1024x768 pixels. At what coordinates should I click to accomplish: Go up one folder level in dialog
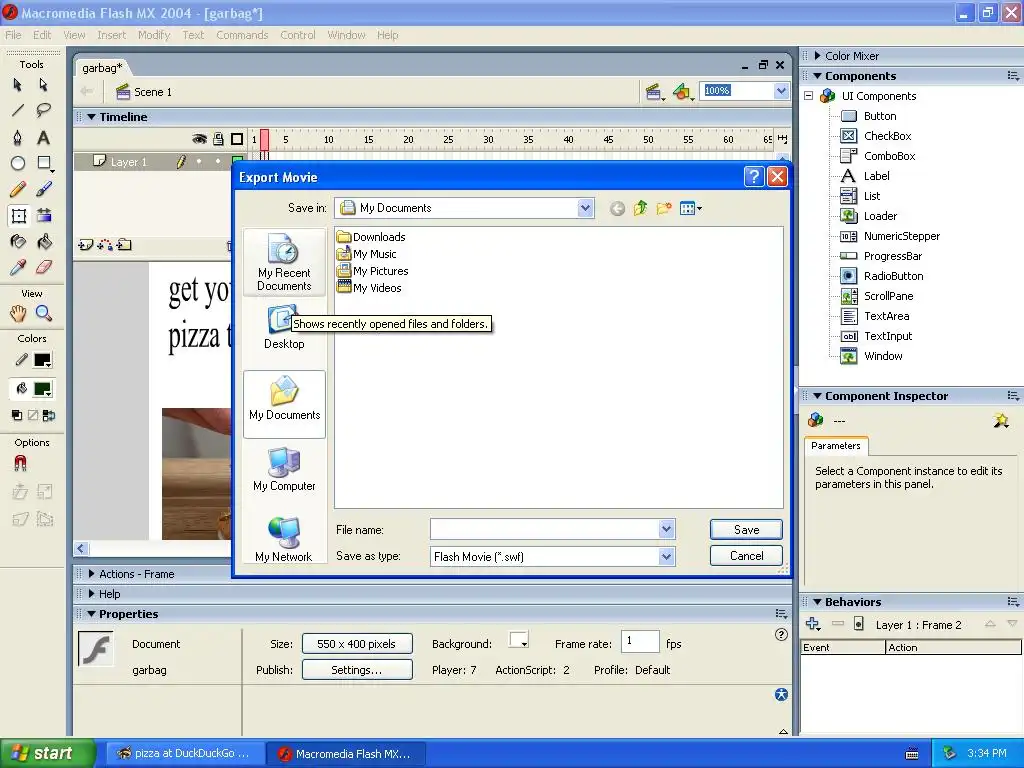pyautogui.click(x=640, y=208)
